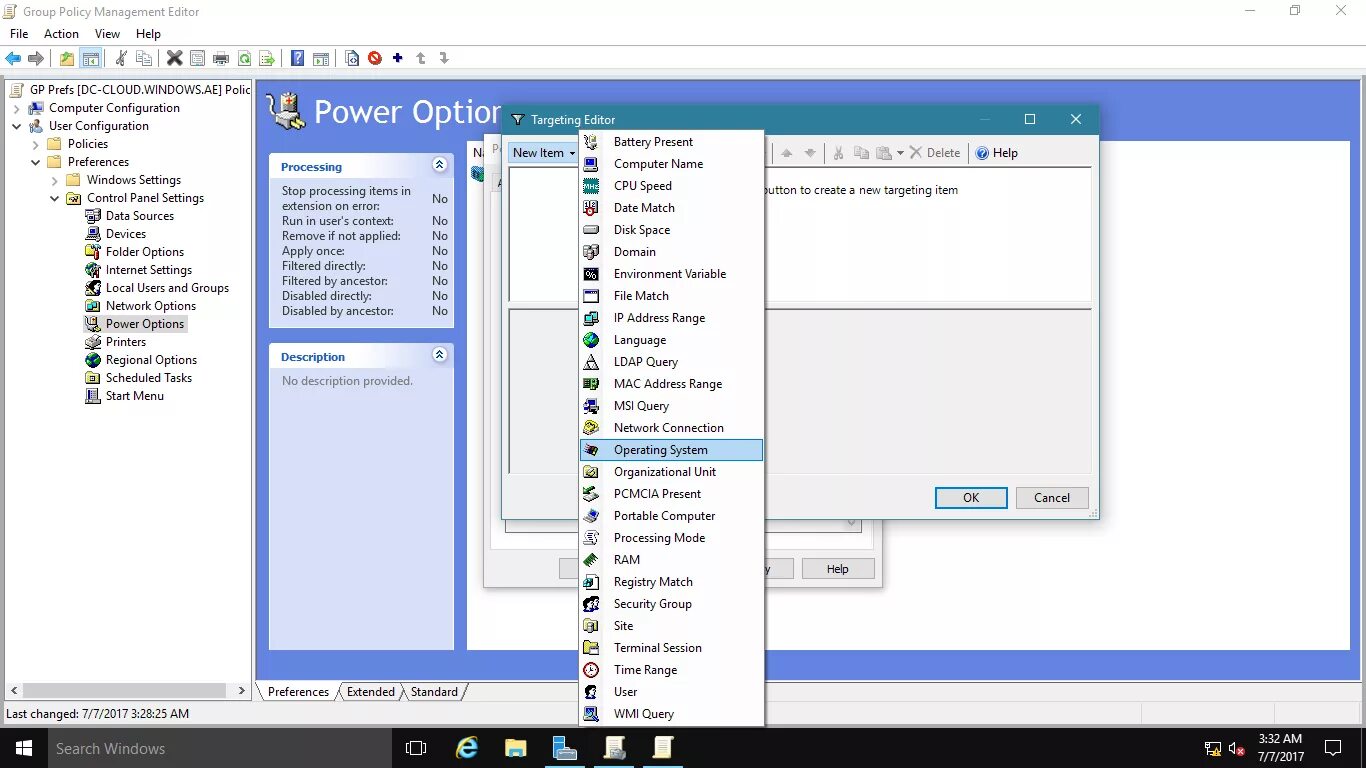Image resolution: width=1366 pixels, height=768 pixels.
Task: Refresh using the green arrow toolbar icon
Action: [244, 58]
